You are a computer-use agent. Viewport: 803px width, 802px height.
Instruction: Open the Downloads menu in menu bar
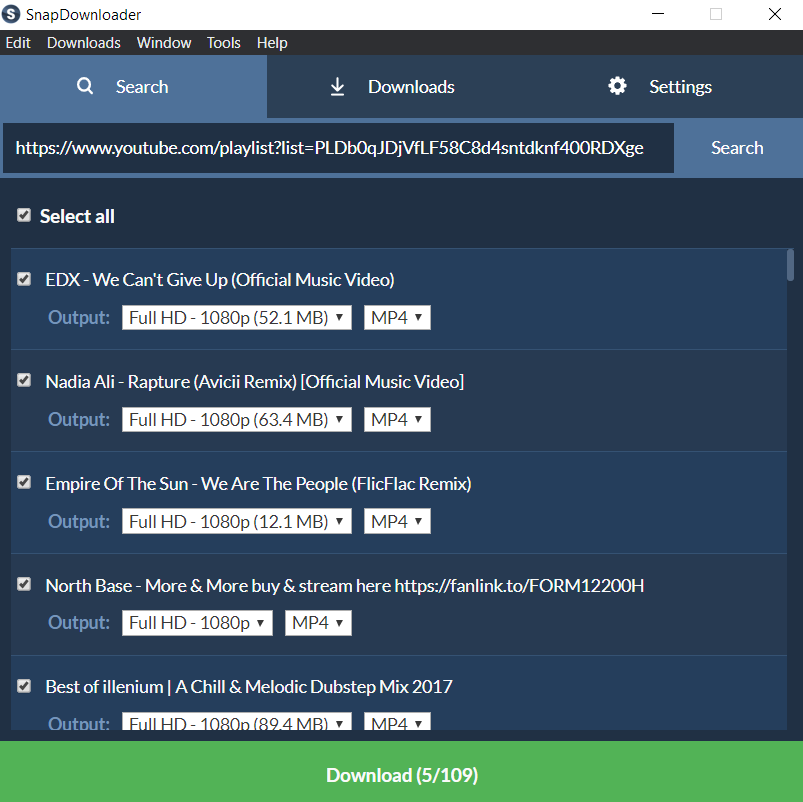point(83,43)
